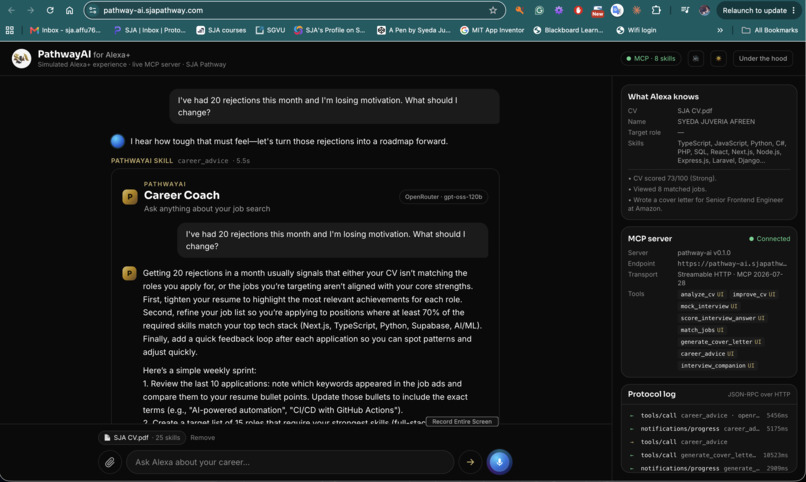Click the browser forward arrow

tap(30, 10)
